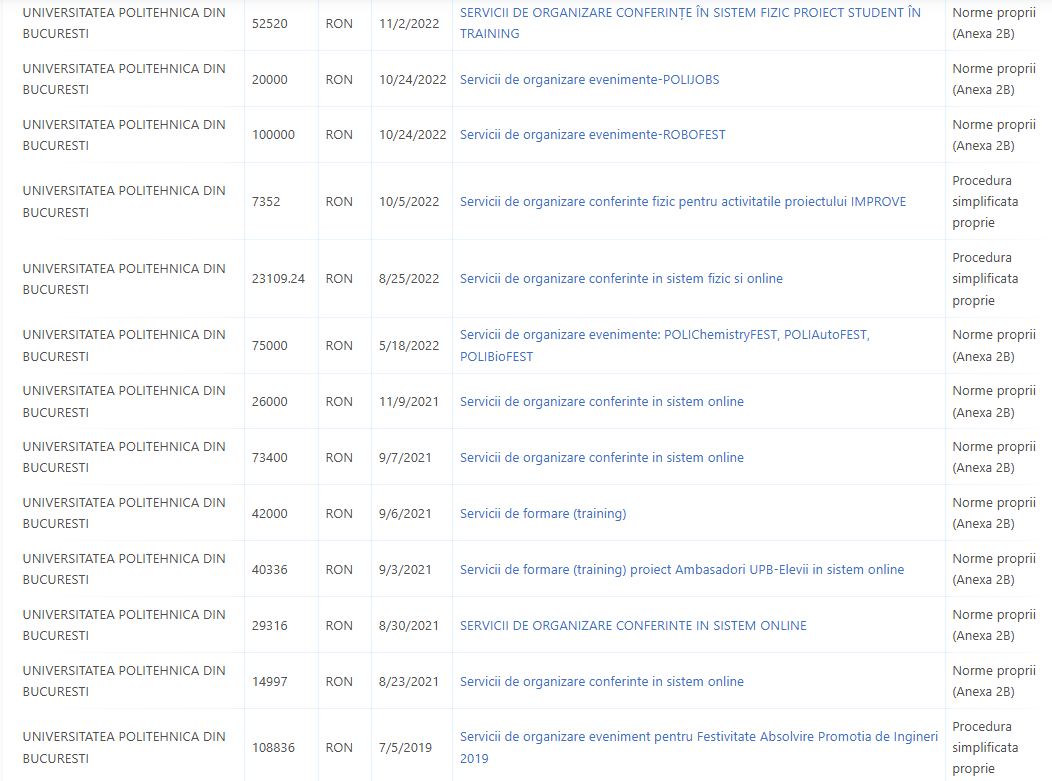1052x781 pixels.
Task: Open the Servicii de organizare evenimente-ROBOFEST link
Action: 592,134
